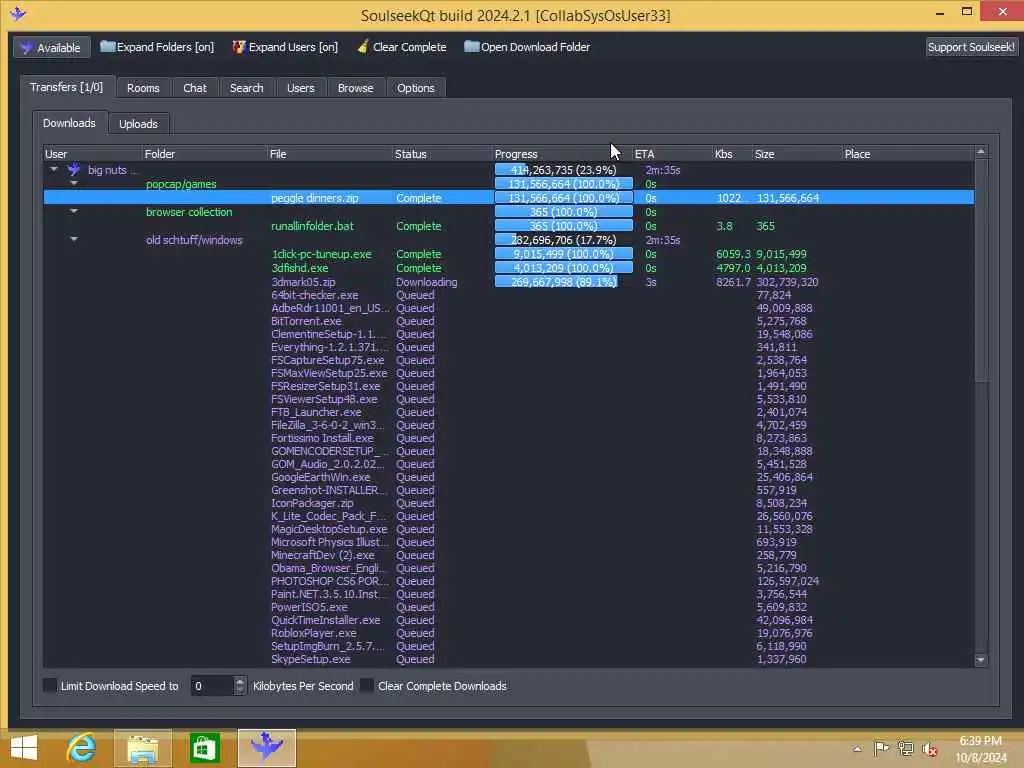This screenshot has width=1024, height=768.
Task: Sort by the Kbs column header
Action: click(x=731, y=154)
